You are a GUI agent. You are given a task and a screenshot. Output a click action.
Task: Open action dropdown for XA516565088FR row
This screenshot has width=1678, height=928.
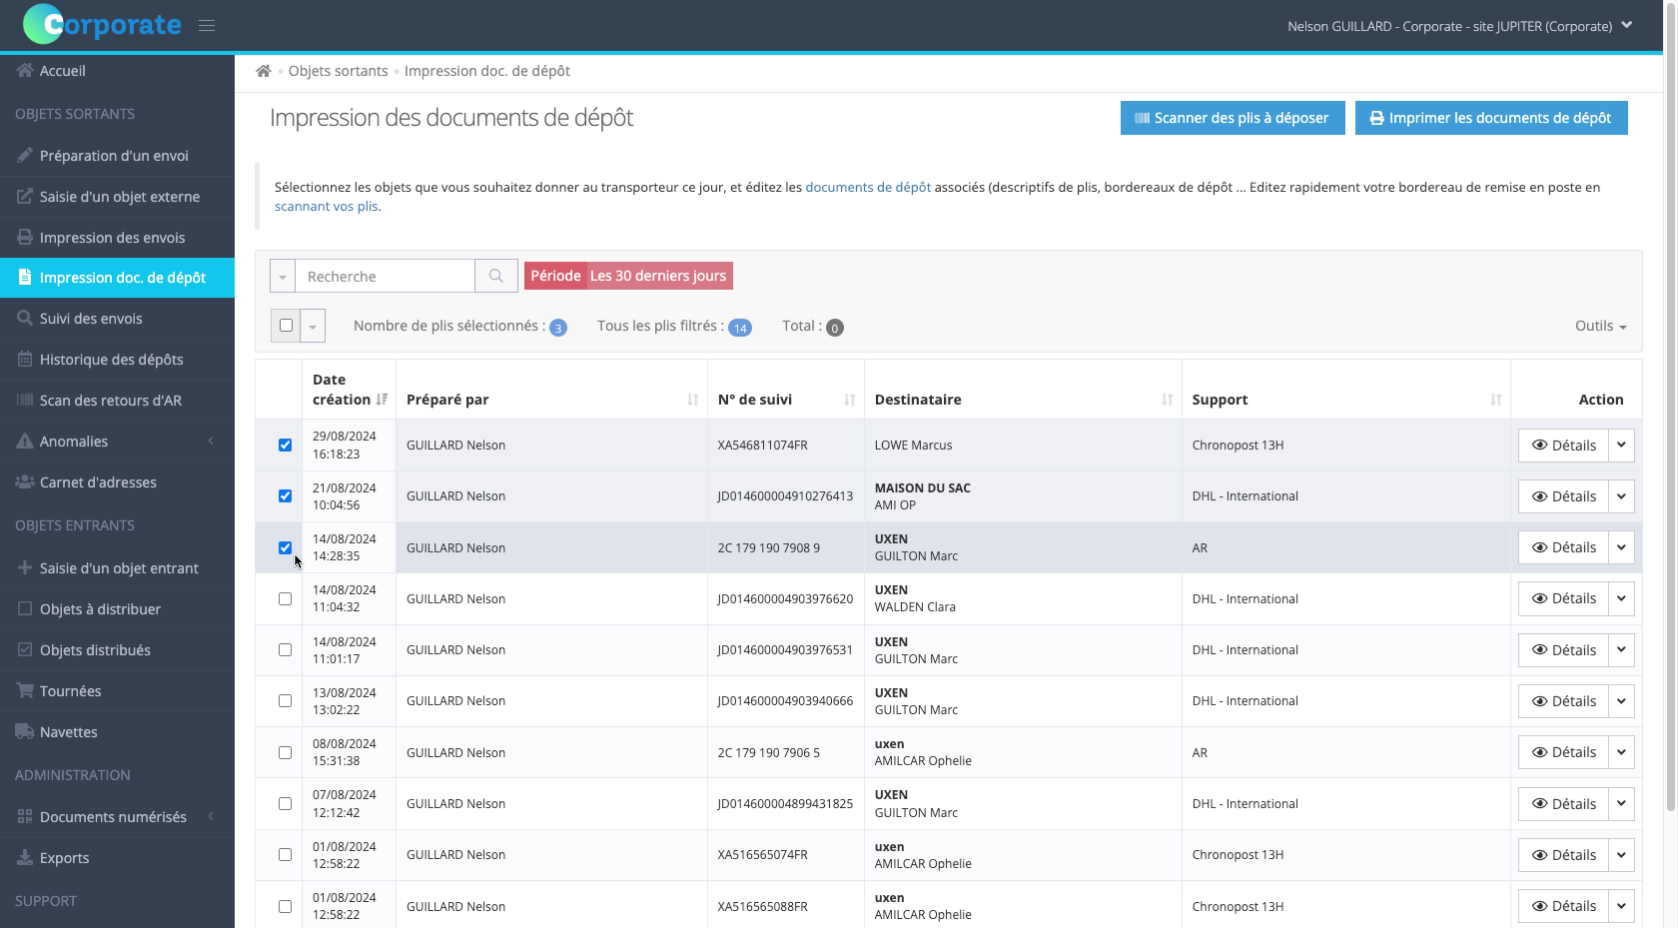tap(1621, 906)
